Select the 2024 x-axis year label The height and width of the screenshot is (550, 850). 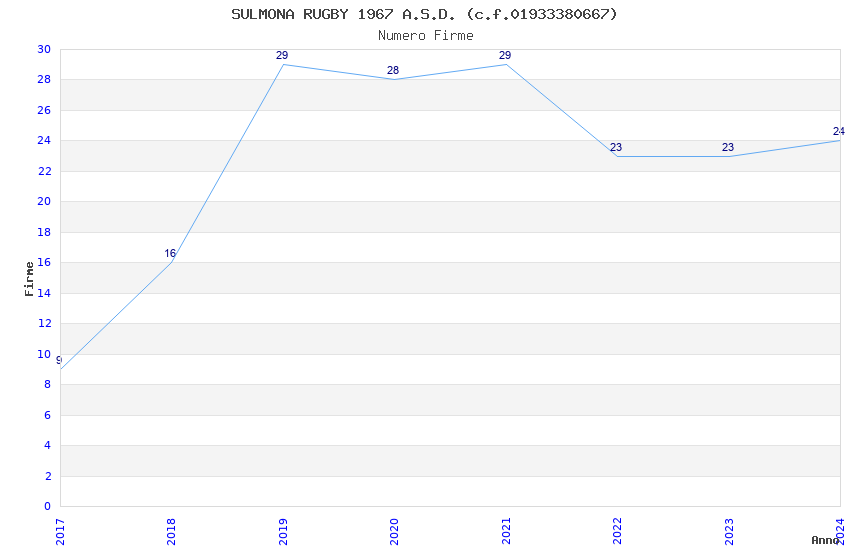click(x=840, y=532)
